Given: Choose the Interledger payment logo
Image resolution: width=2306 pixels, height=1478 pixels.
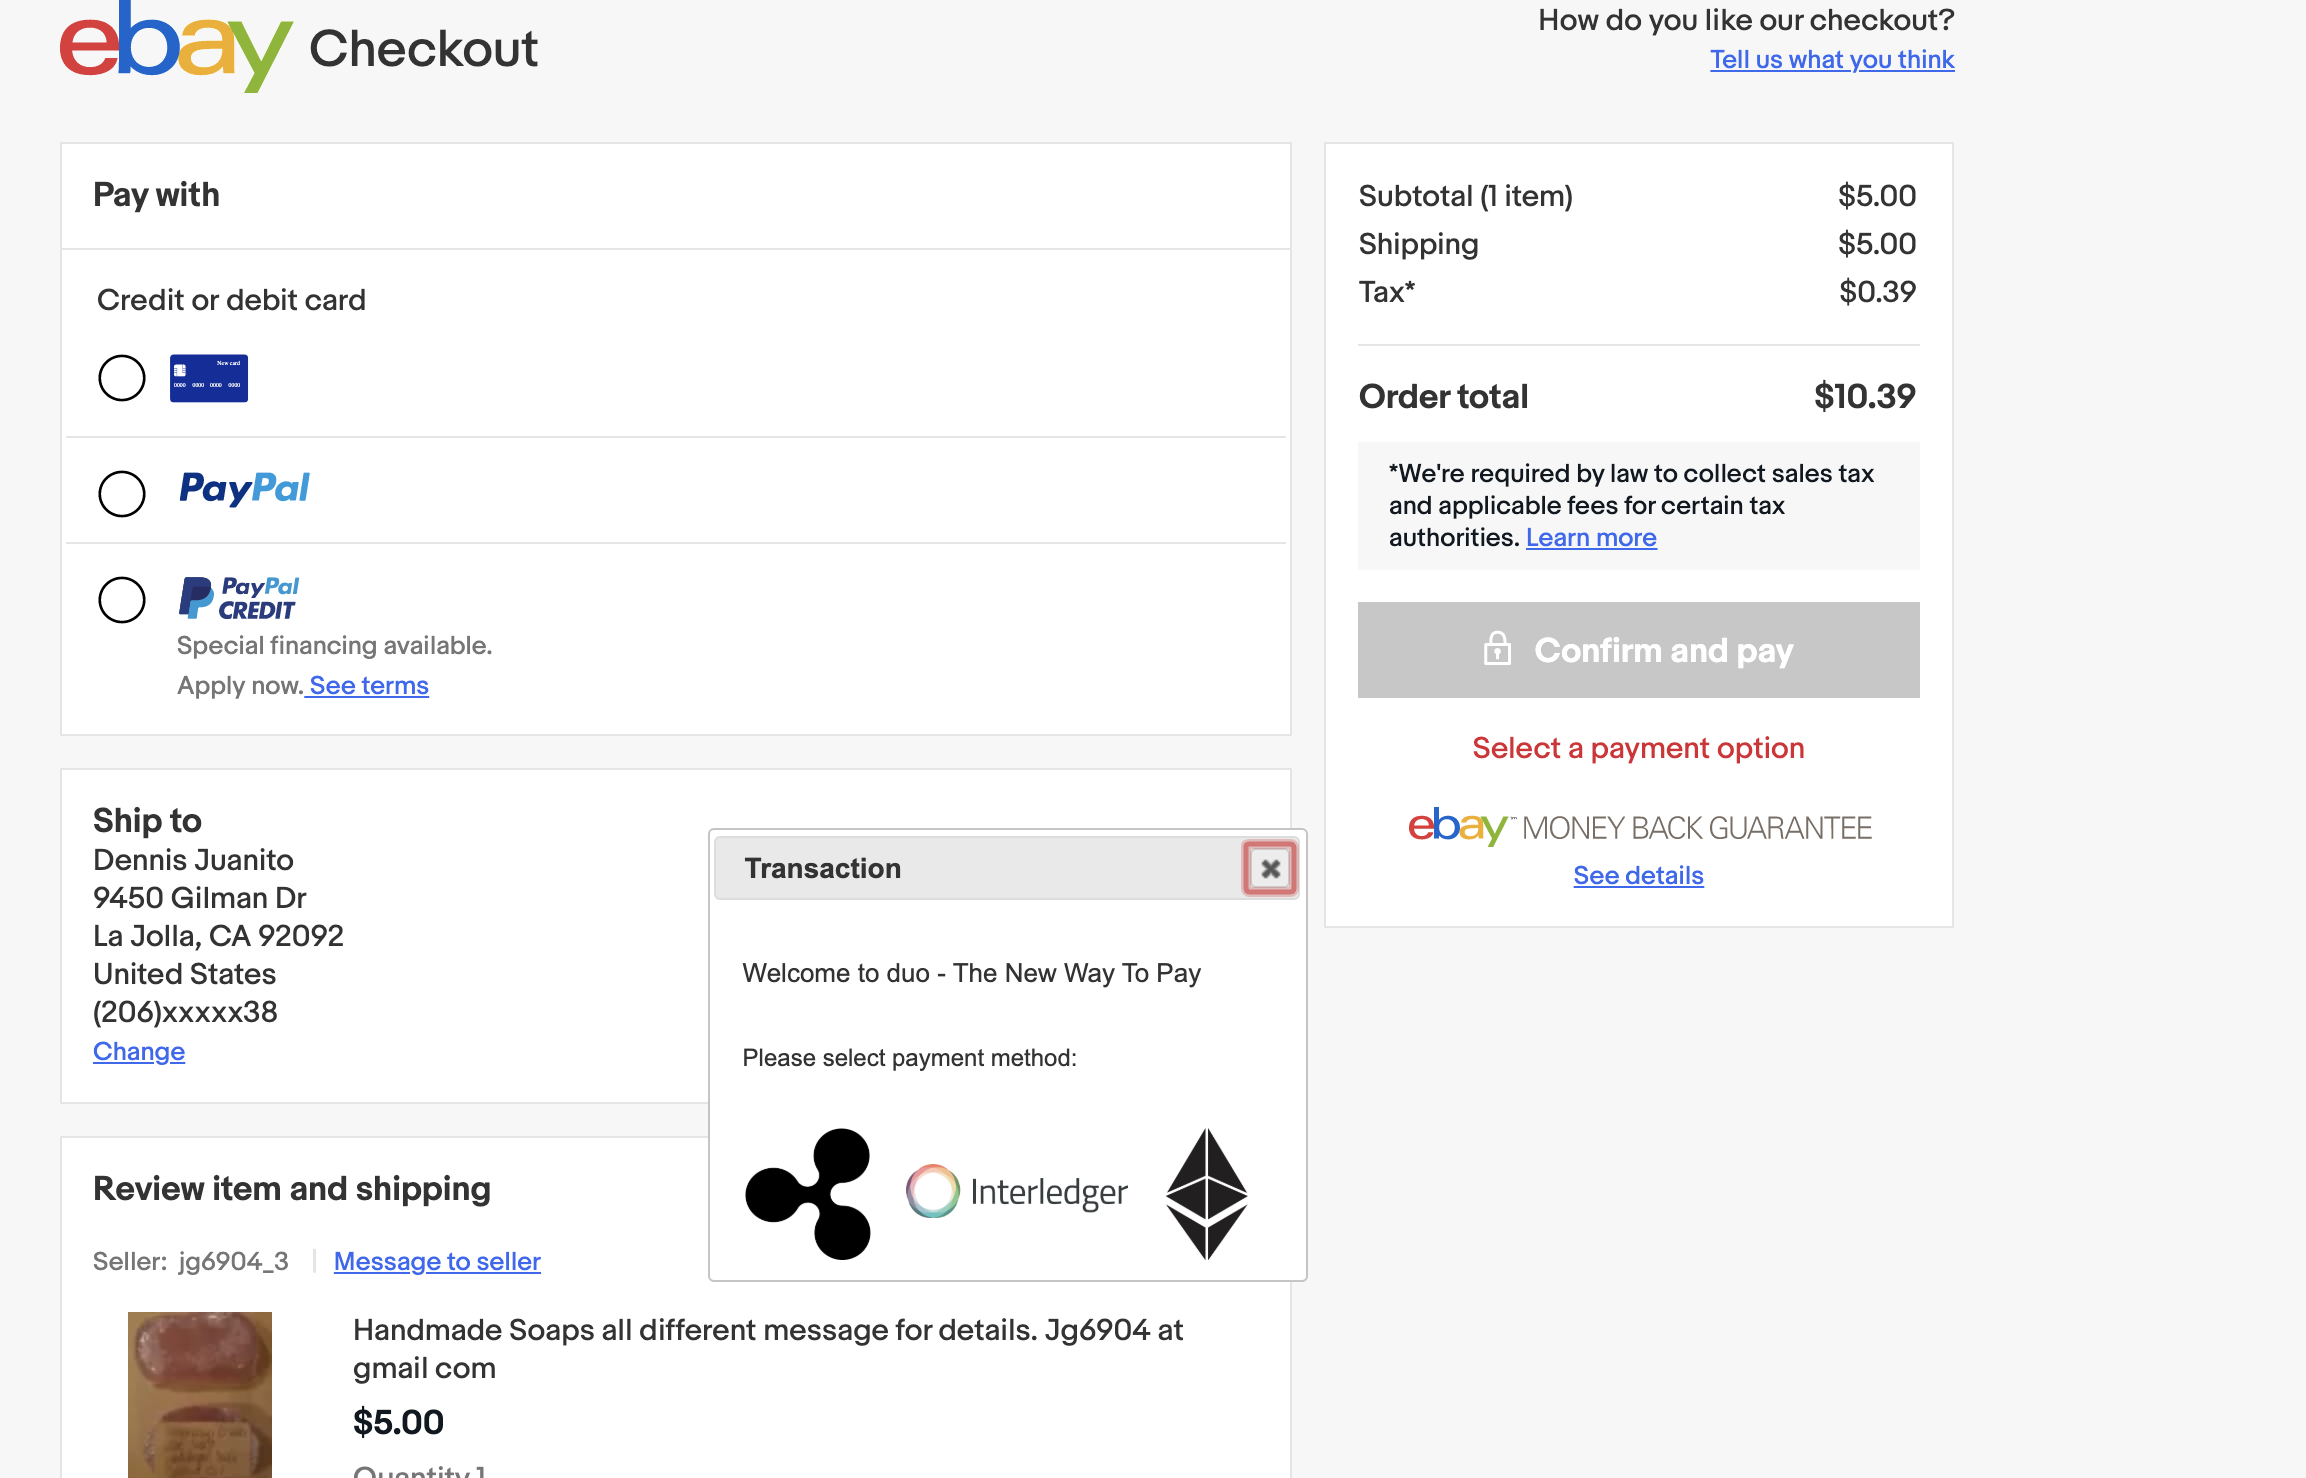Looking at the screenshot, I should pyautogui.click(x=1017, y=1192).
